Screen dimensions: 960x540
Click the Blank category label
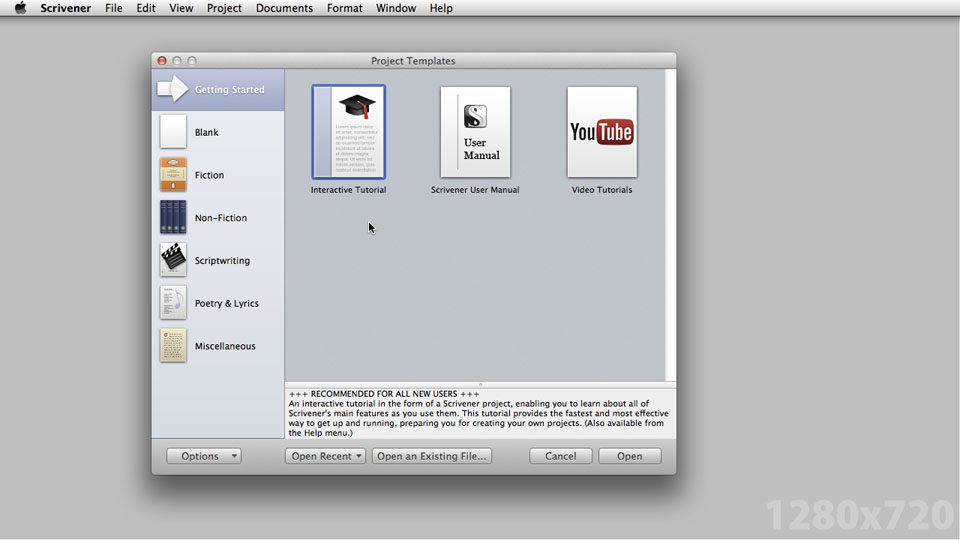pos(206,132)
